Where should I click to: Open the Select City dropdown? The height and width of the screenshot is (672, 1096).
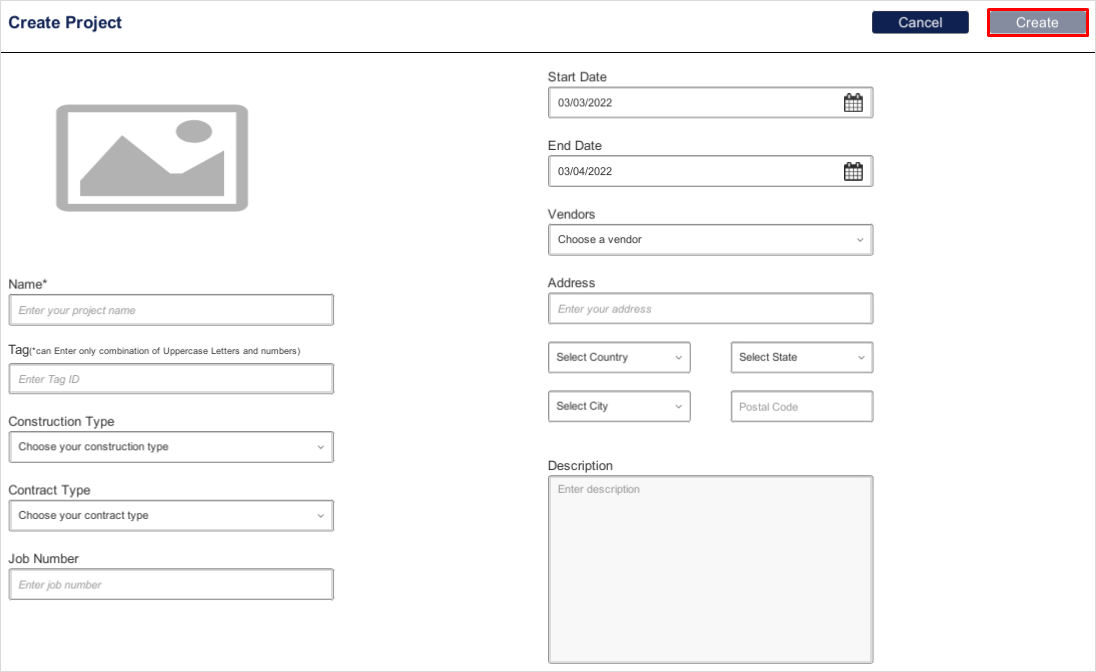tap(619, 406)
